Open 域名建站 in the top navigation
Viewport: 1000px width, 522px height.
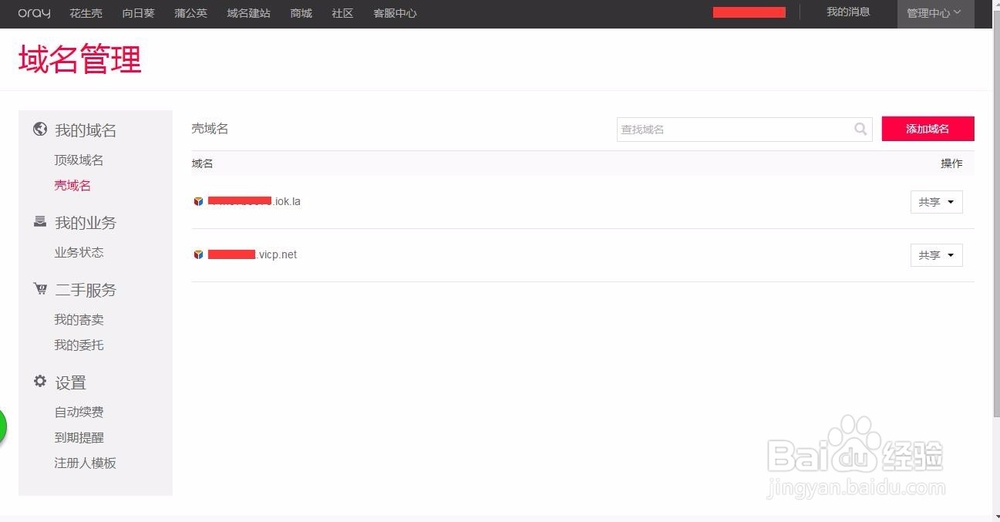pyautogui.click(x=249, y=13)
